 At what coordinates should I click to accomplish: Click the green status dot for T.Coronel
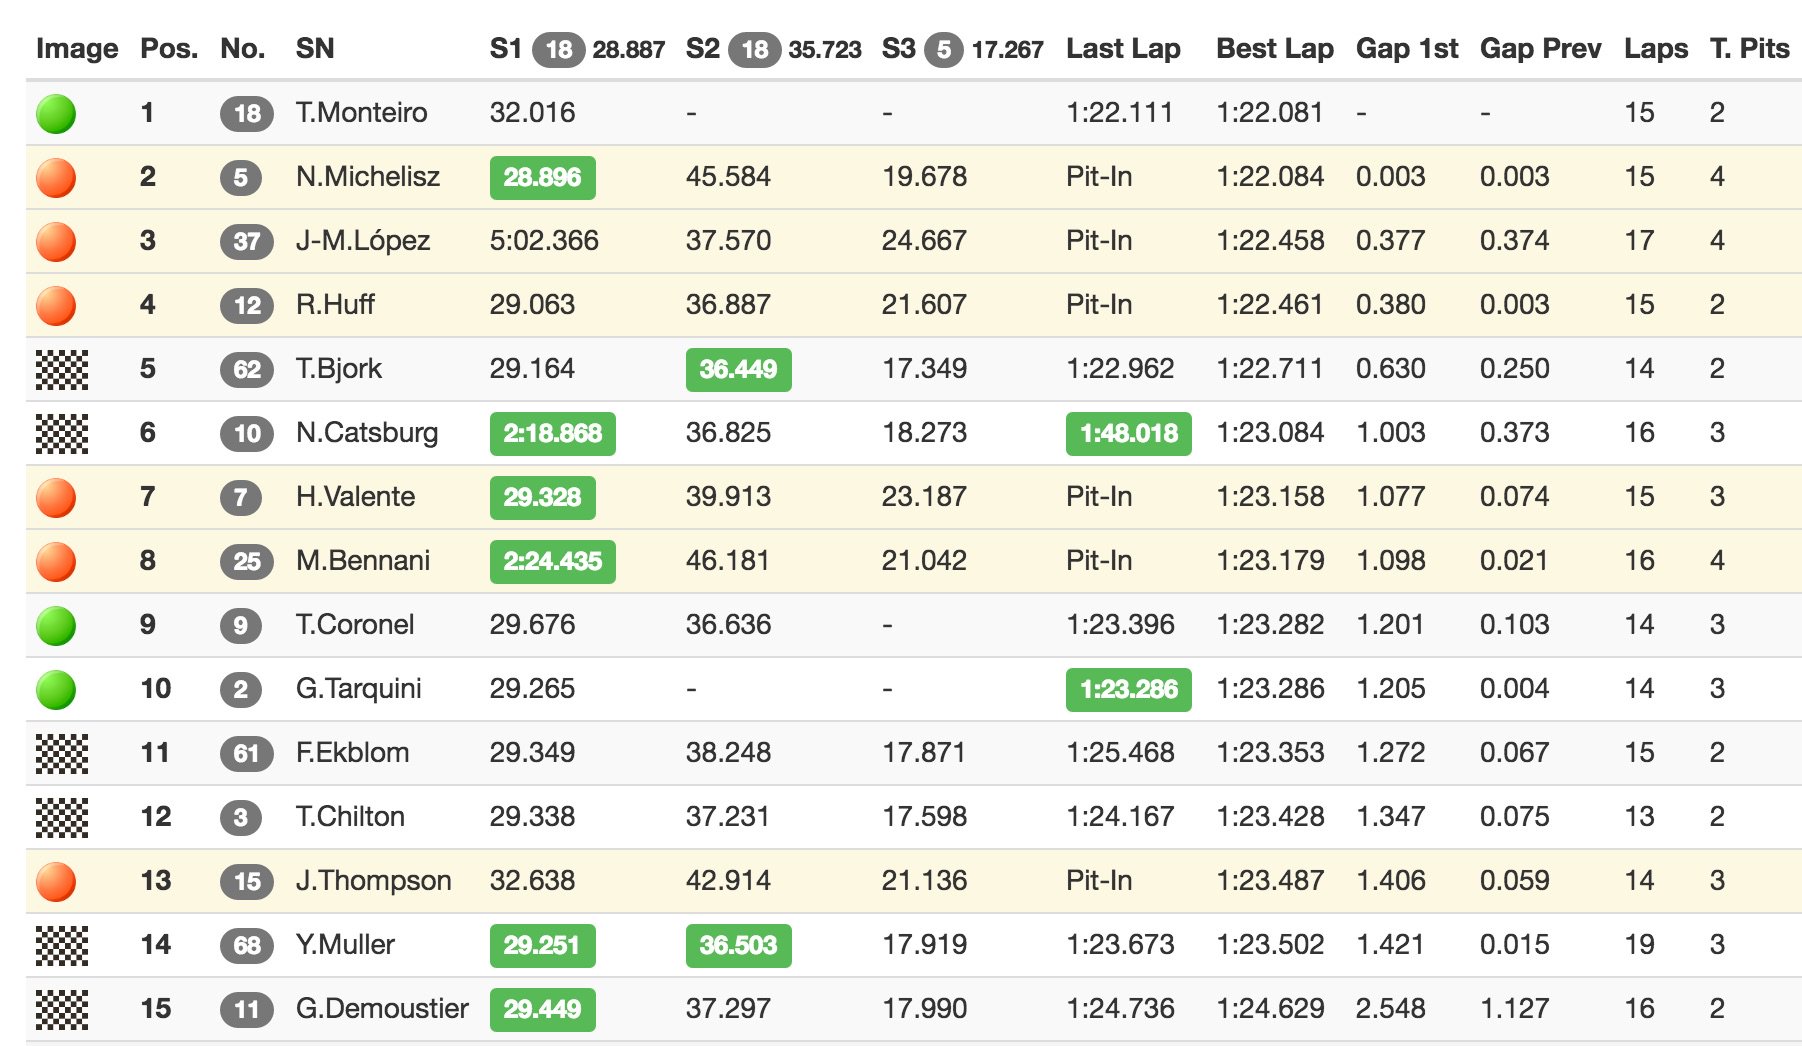(x=56, y=625)
